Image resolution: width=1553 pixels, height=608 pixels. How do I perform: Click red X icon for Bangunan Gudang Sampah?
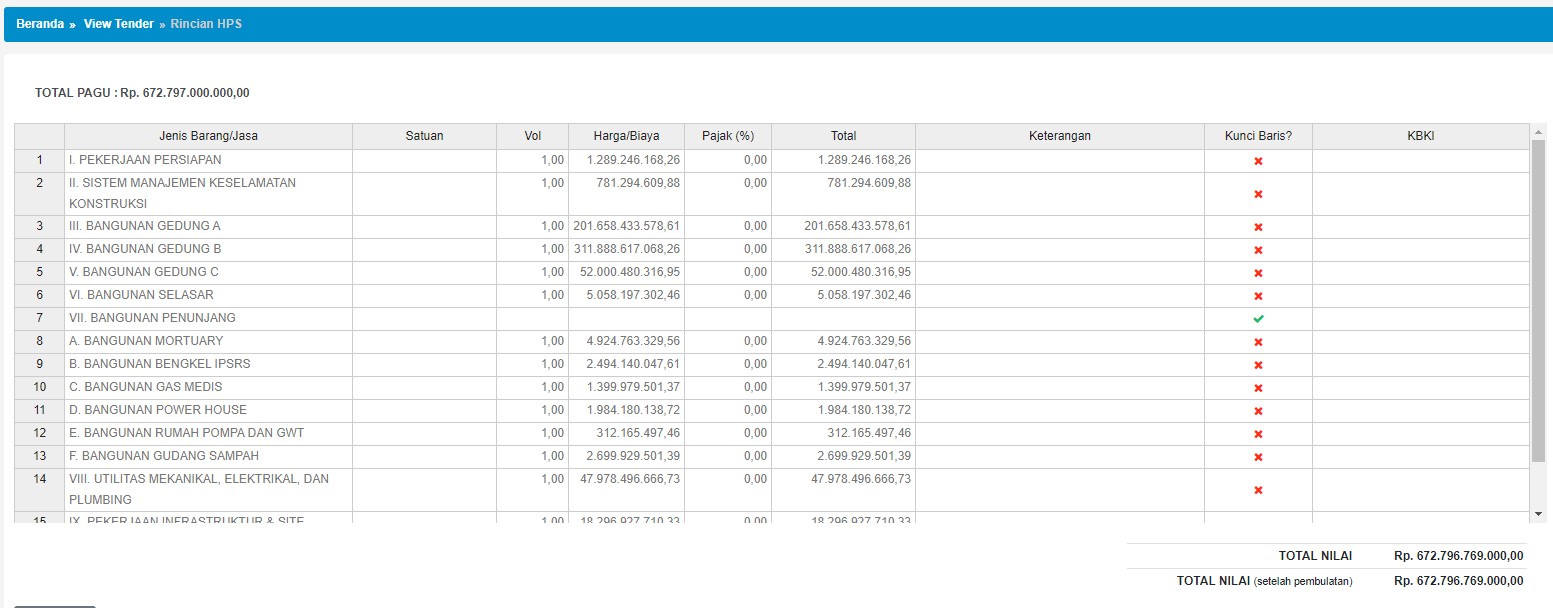coord(1258,457)
